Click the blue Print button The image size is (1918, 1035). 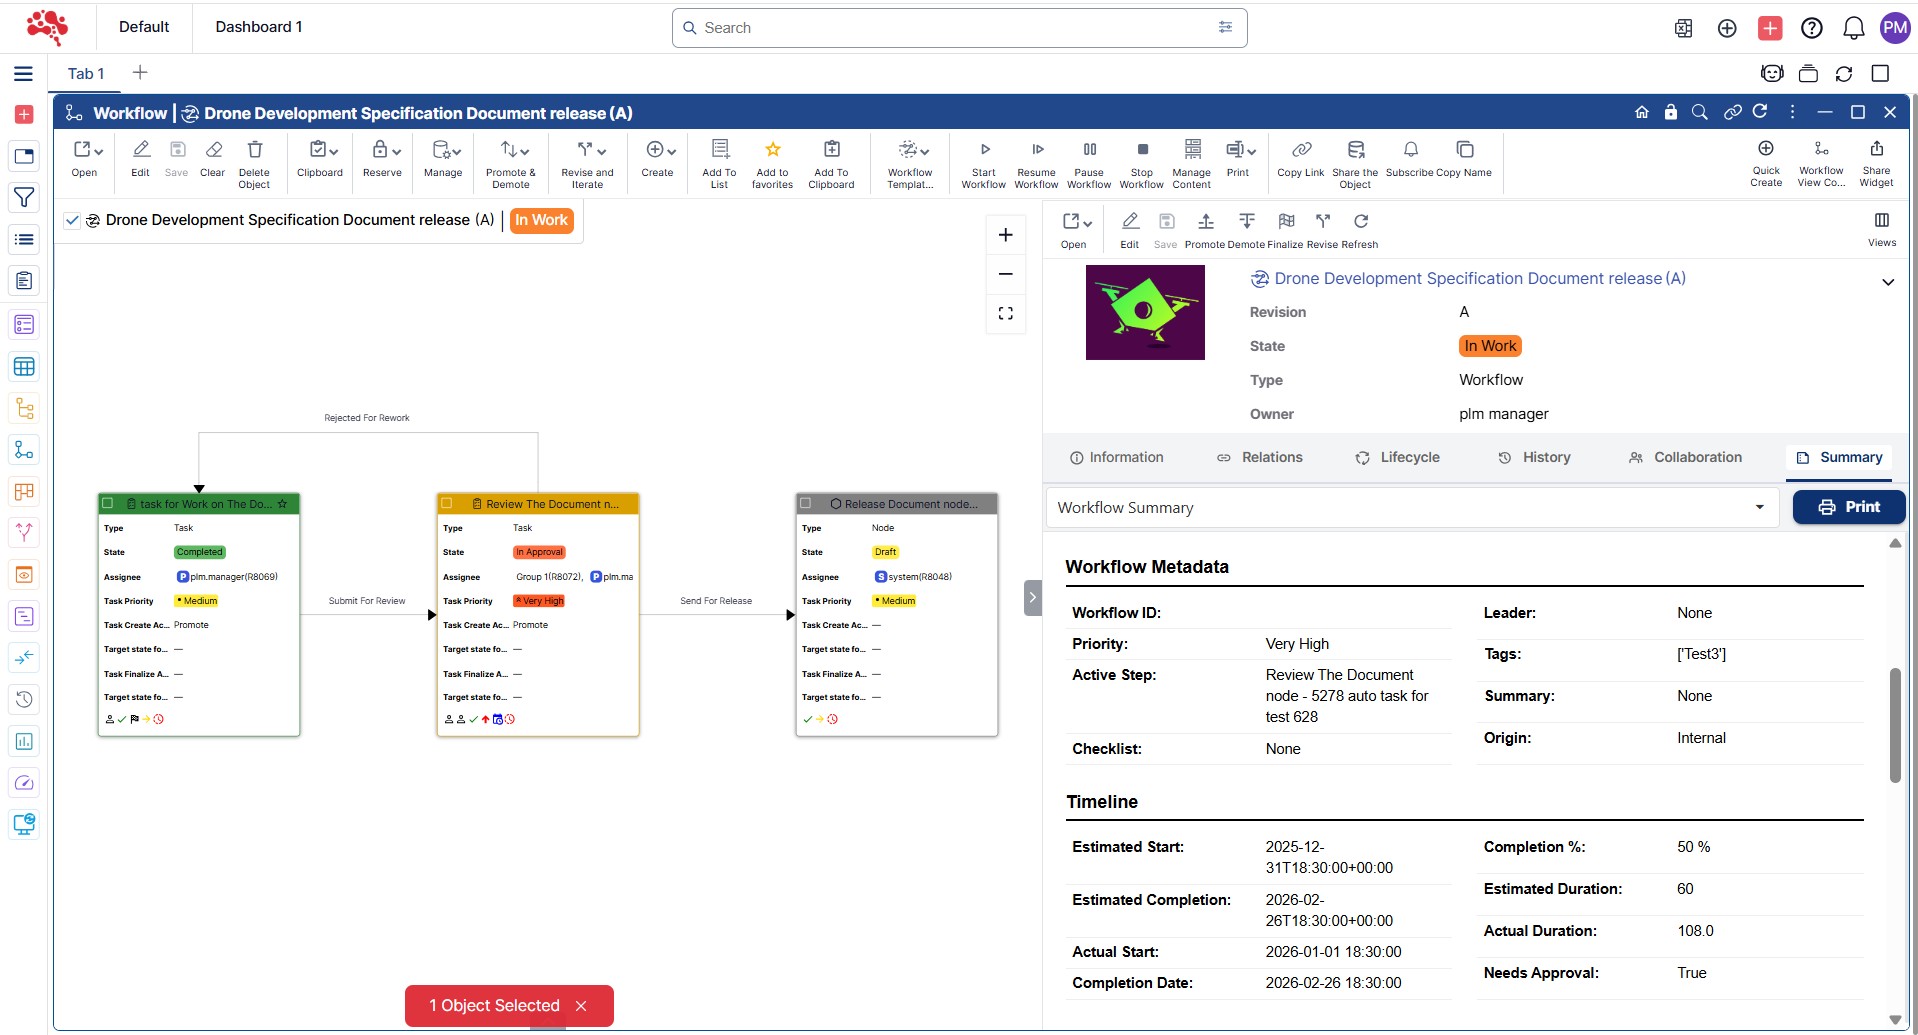tap(1848, 507)
